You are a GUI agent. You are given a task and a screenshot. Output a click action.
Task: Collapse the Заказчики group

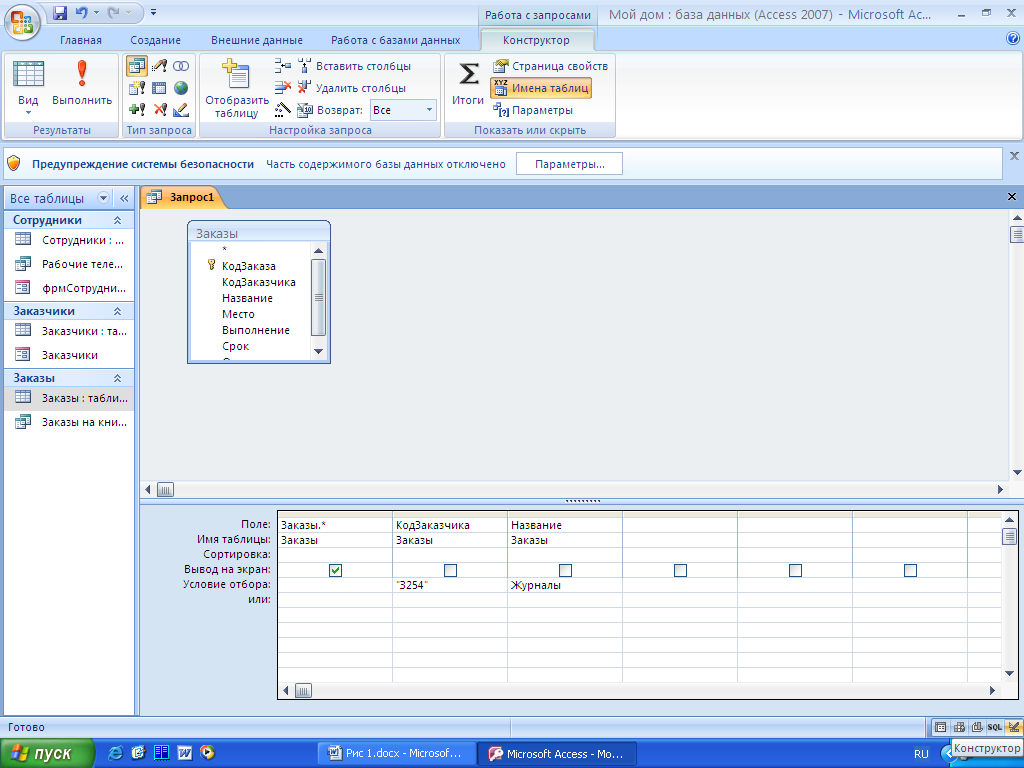[118, 311]
